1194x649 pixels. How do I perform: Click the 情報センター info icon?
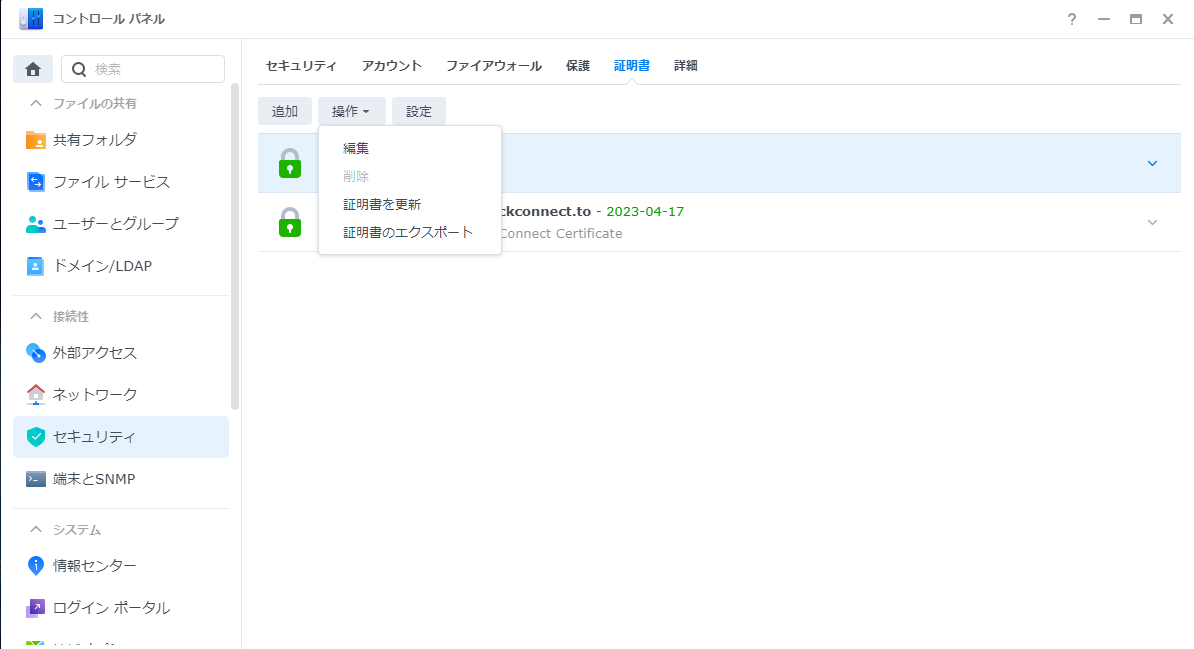(x=36, y=565)
